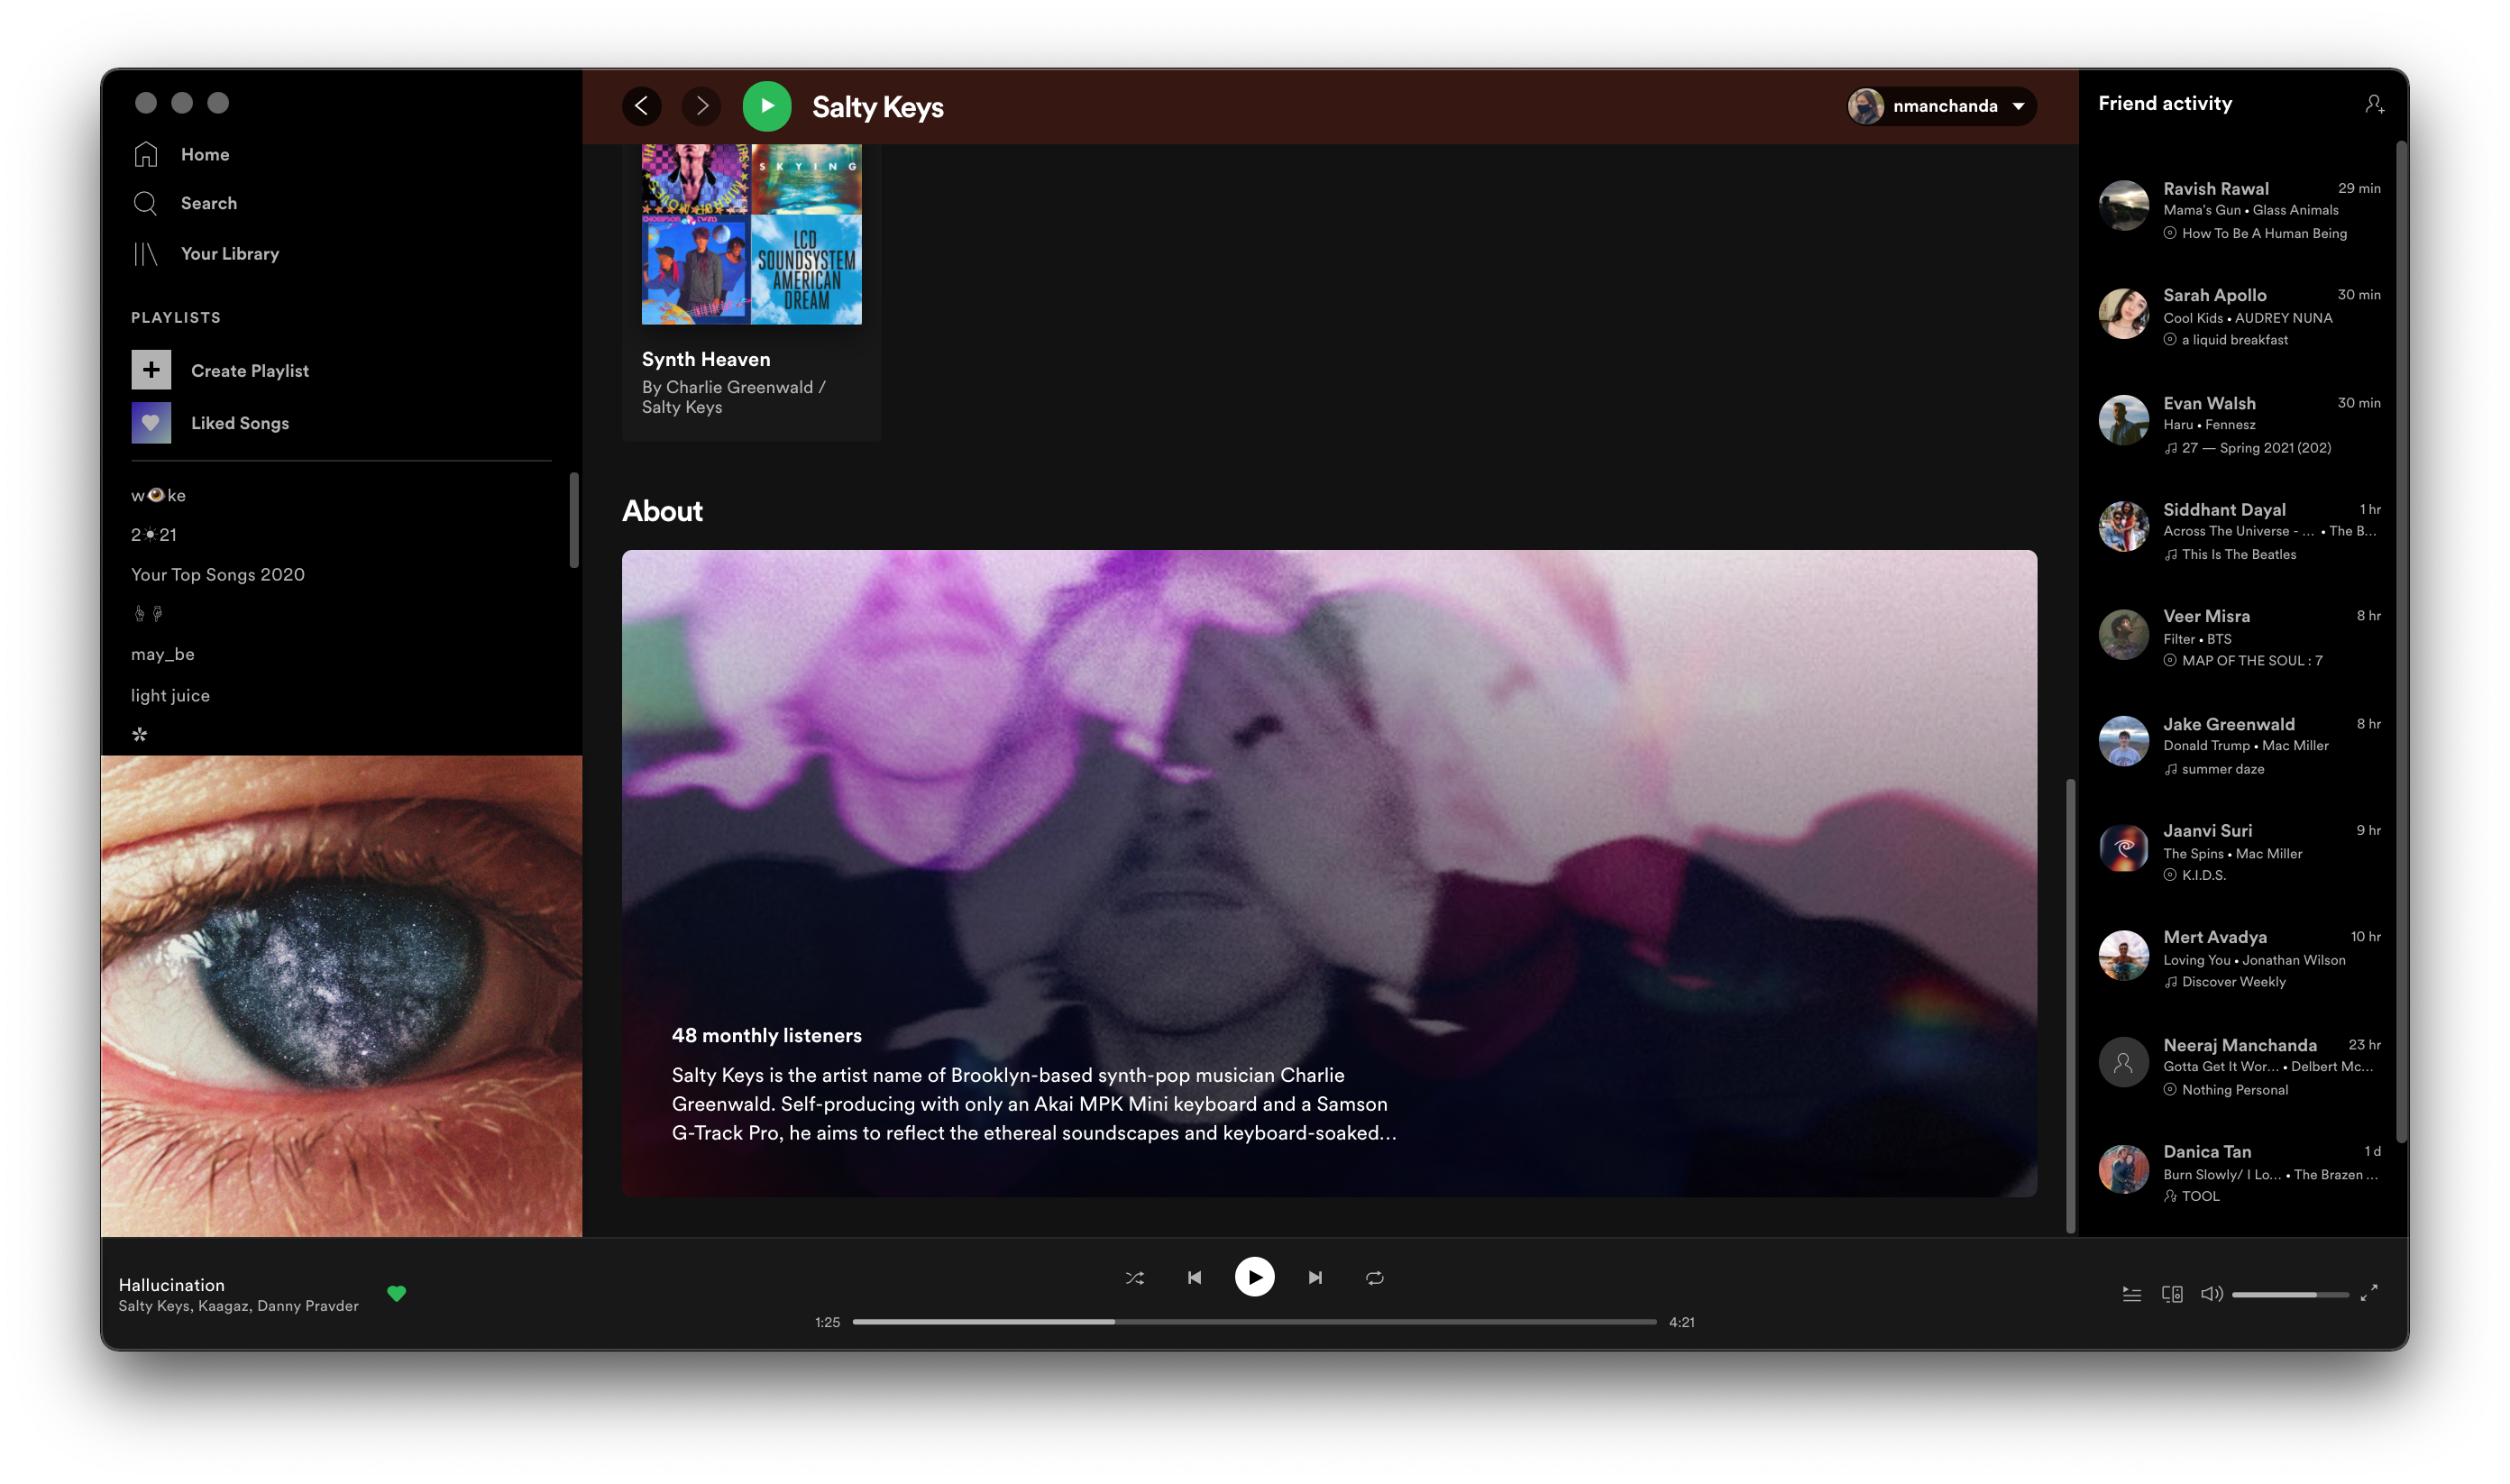
Task: Open This Is The Beatles playlist link
Action: click(x=2238, y=554)
